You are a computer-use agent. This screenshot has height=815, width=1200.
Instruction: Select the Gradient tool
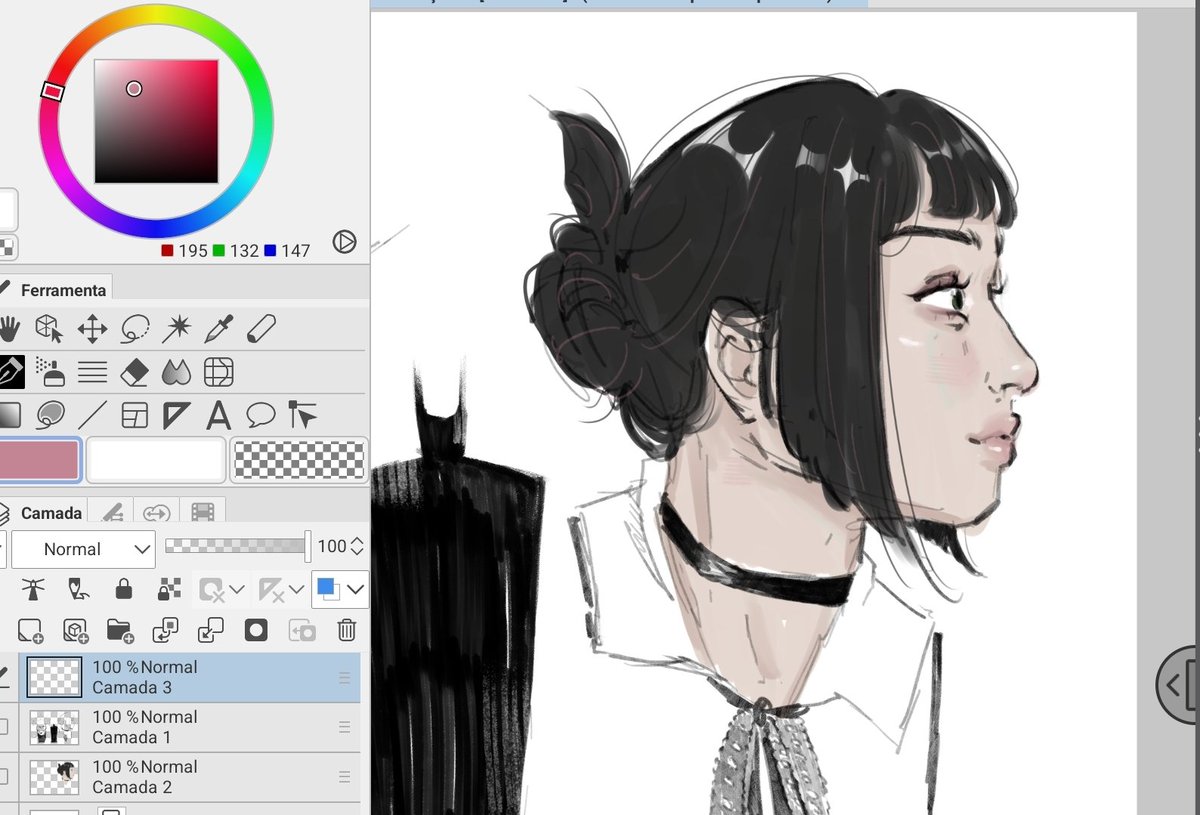tap(9, 414)
